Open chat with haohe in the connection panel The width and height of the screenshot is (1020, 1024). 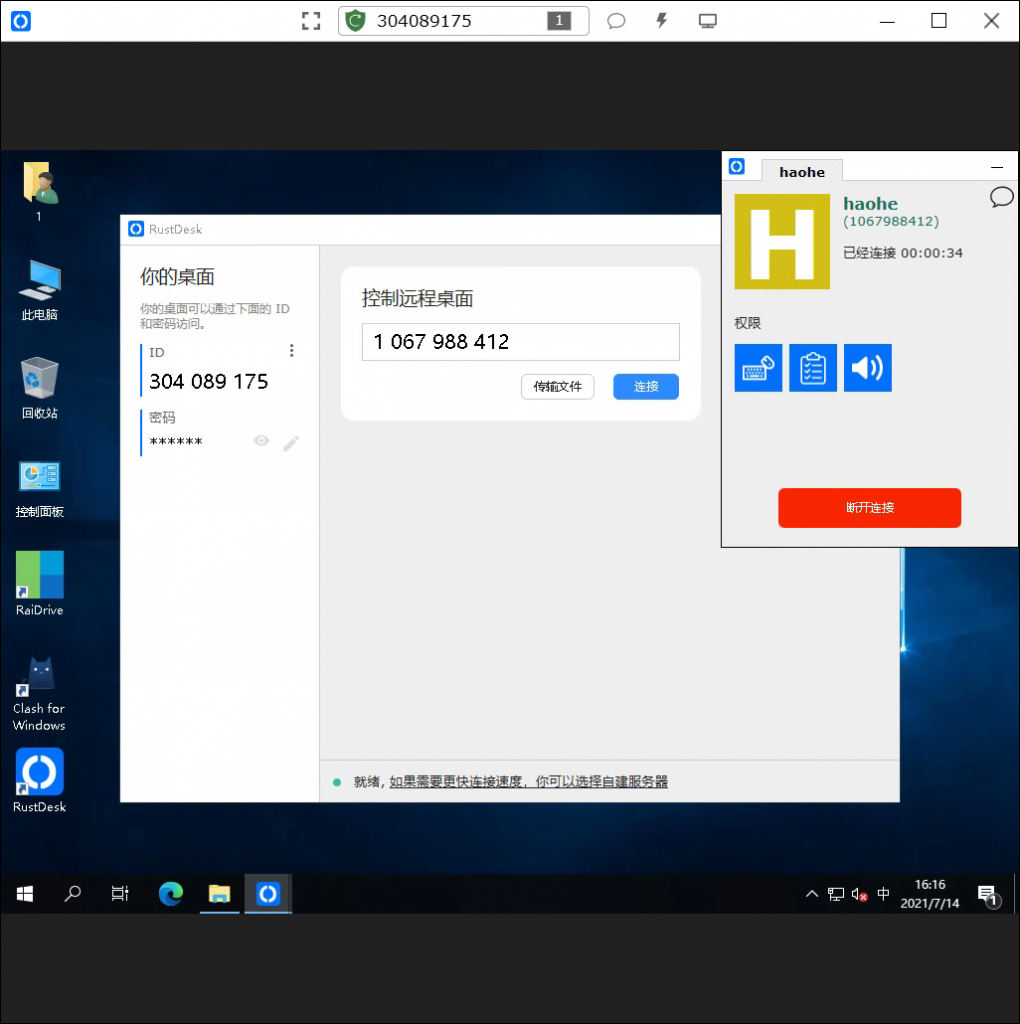1001,197
